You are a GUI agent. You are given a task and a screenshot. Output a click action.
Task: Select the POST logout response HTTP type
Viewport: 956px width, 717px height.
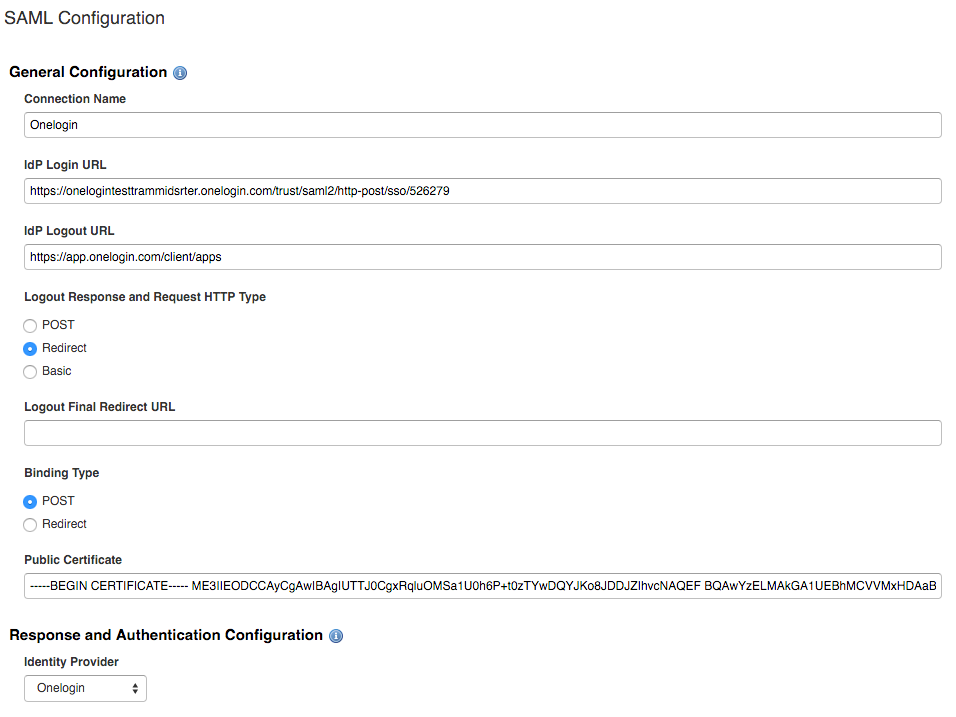click(30, 324)
